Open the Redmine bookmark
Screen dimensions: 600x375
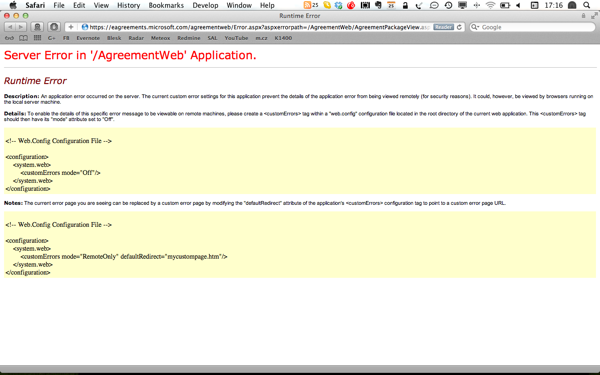pyautogui.click(x=189, y=38)
